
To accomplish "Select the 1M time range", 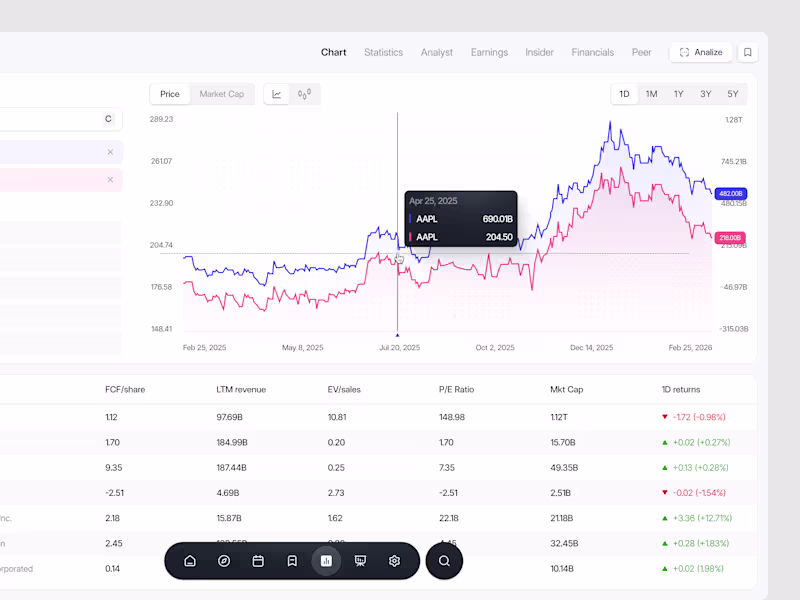I will pos(651,93).
